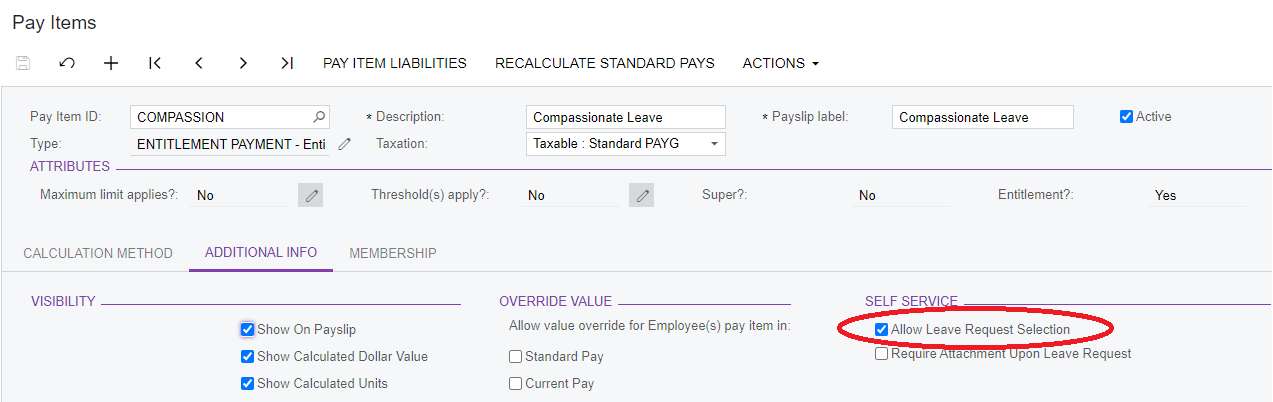Click the Undo arrow icon

(x=67, y=63)
